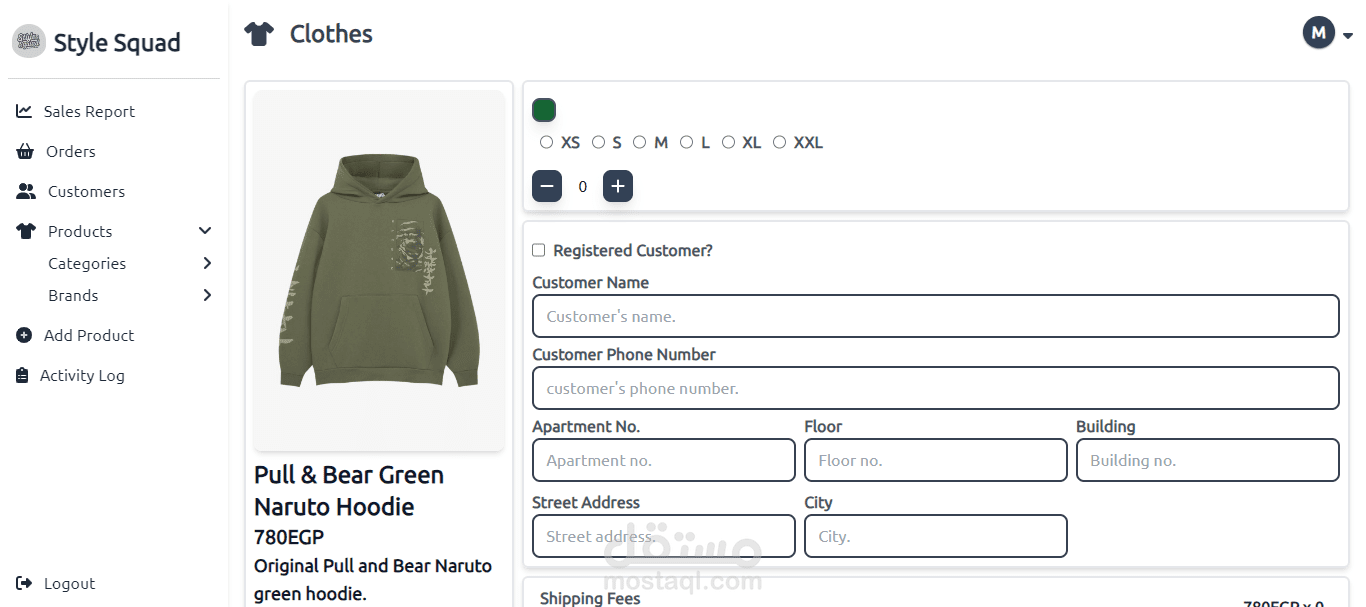Select size L radio button
The height and width of the screenshot is (607, 1366).
pyautogui.click(x=686, y=142)
